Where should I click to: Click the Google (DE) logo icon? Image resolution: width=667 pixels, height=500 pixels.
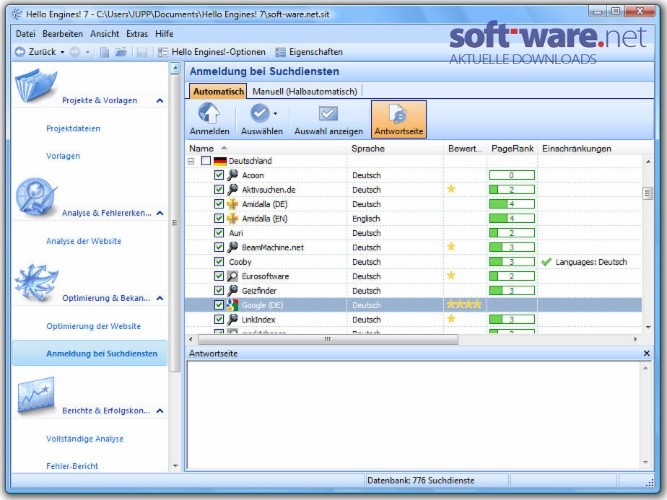tap(232, 305)
